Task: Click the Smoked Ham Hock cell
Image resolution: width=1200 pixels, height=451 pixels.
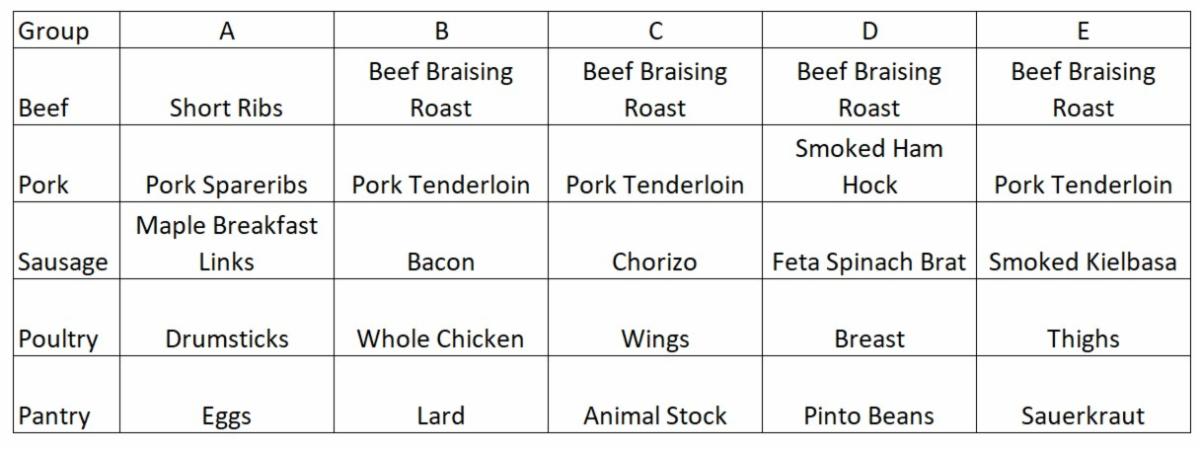Action: click(869, 167)
